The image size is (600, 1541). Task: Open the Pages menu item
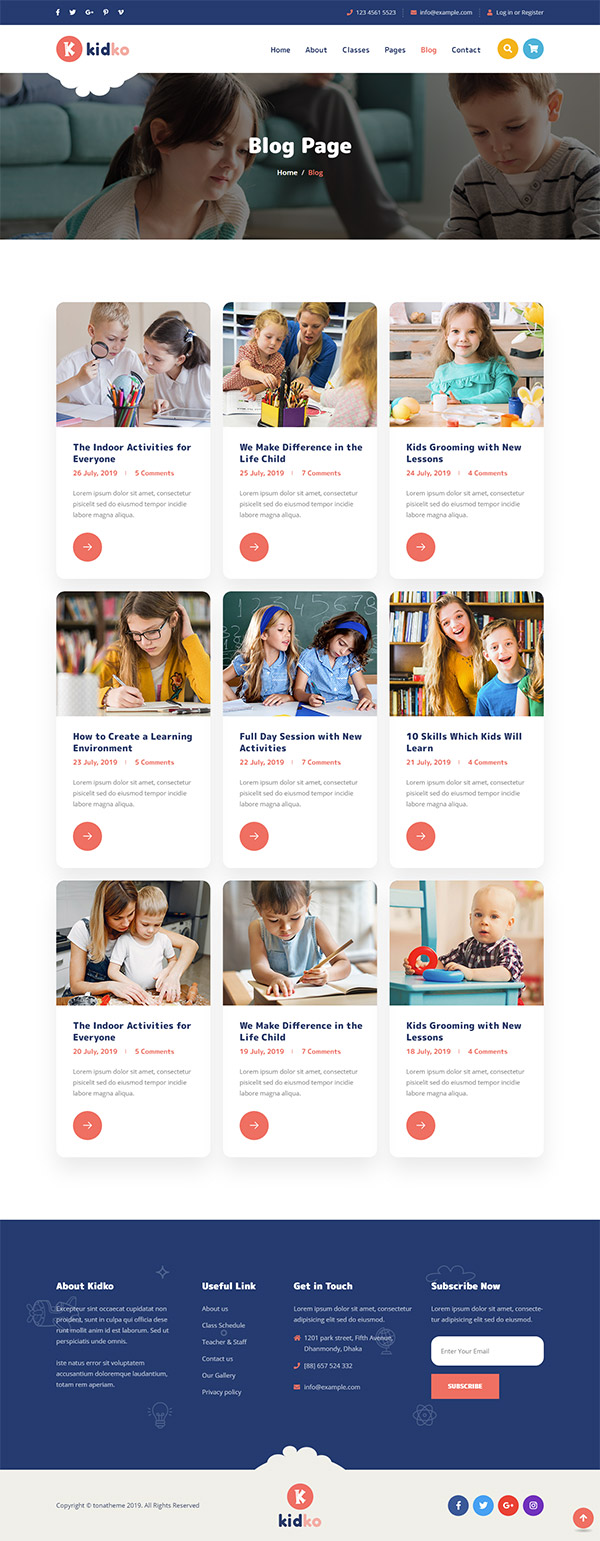tap(395, 50)
